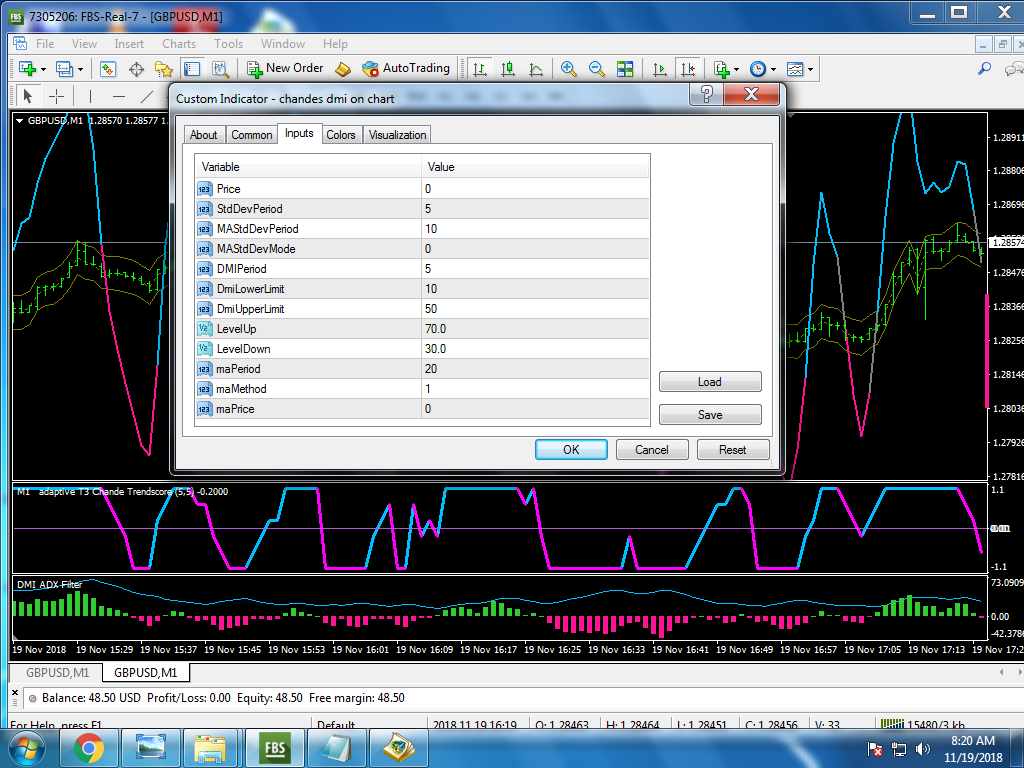Screen dimensions: 1024x768
Task: Click the Load button
Action: [710, 382]
